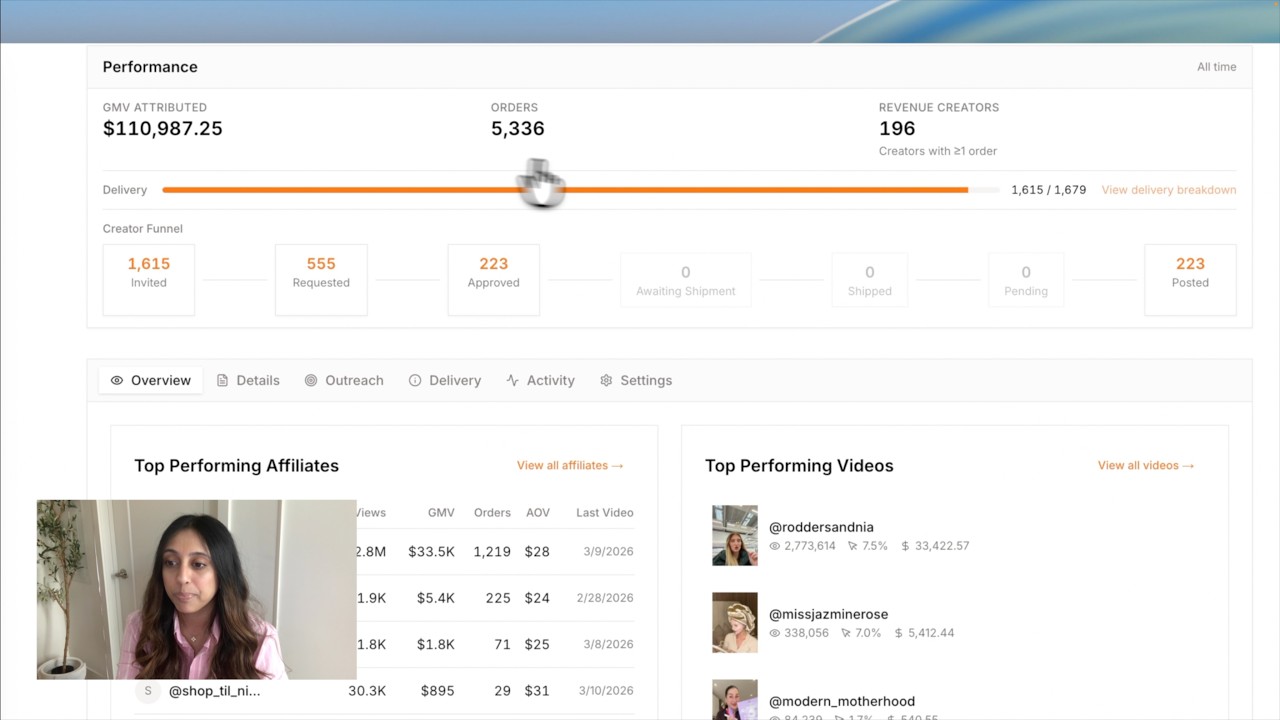Click the document icon beside Details
This screenshot has height=720, width=1280.
point(222,380)
